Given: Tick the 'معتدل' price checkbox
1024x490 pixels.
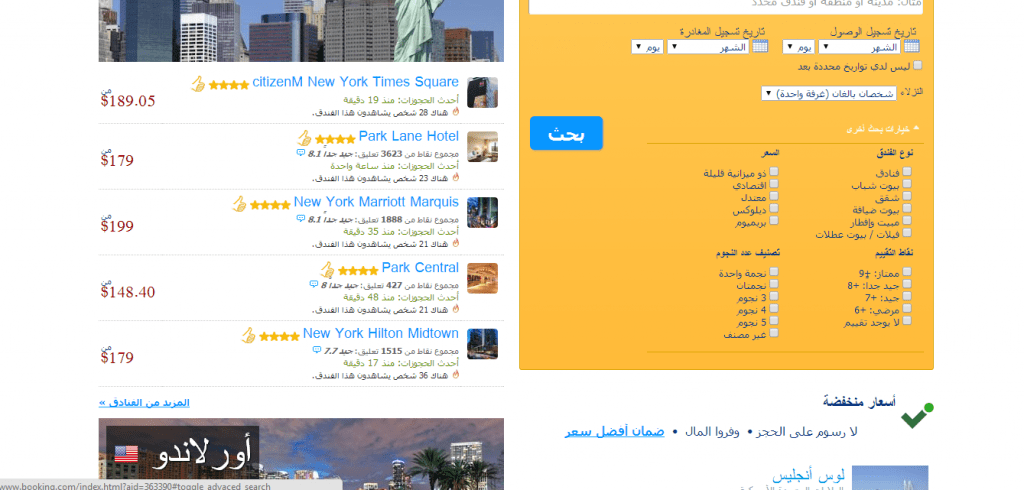Looking at the screenshot, I should click(774, 196).
